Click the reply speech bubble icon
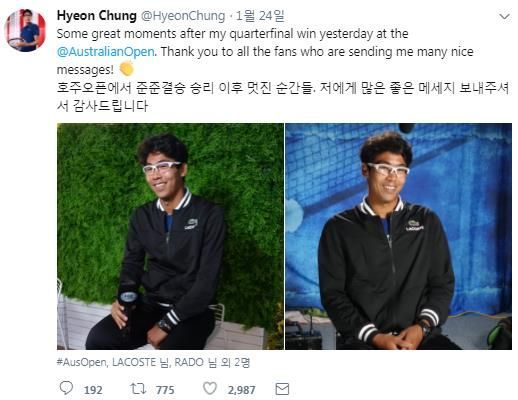Screen dimensions: 518x400 point(66,388)
